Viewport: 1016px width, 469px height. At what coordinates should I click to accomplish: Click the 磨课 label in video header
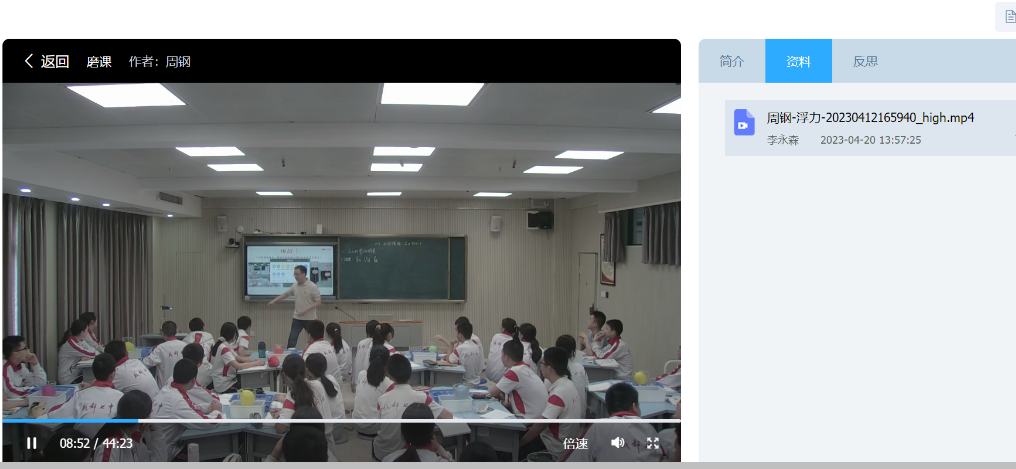click(99, 62)
